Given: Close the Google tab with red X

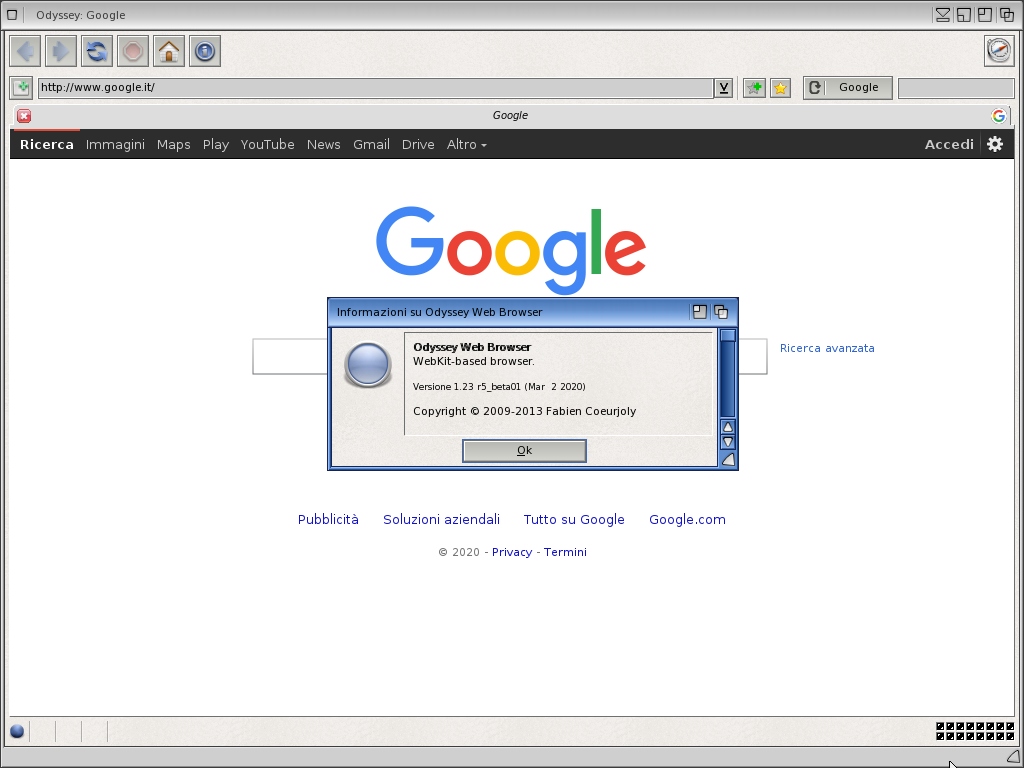Looking at the screenshot, I should pos(24,116).
